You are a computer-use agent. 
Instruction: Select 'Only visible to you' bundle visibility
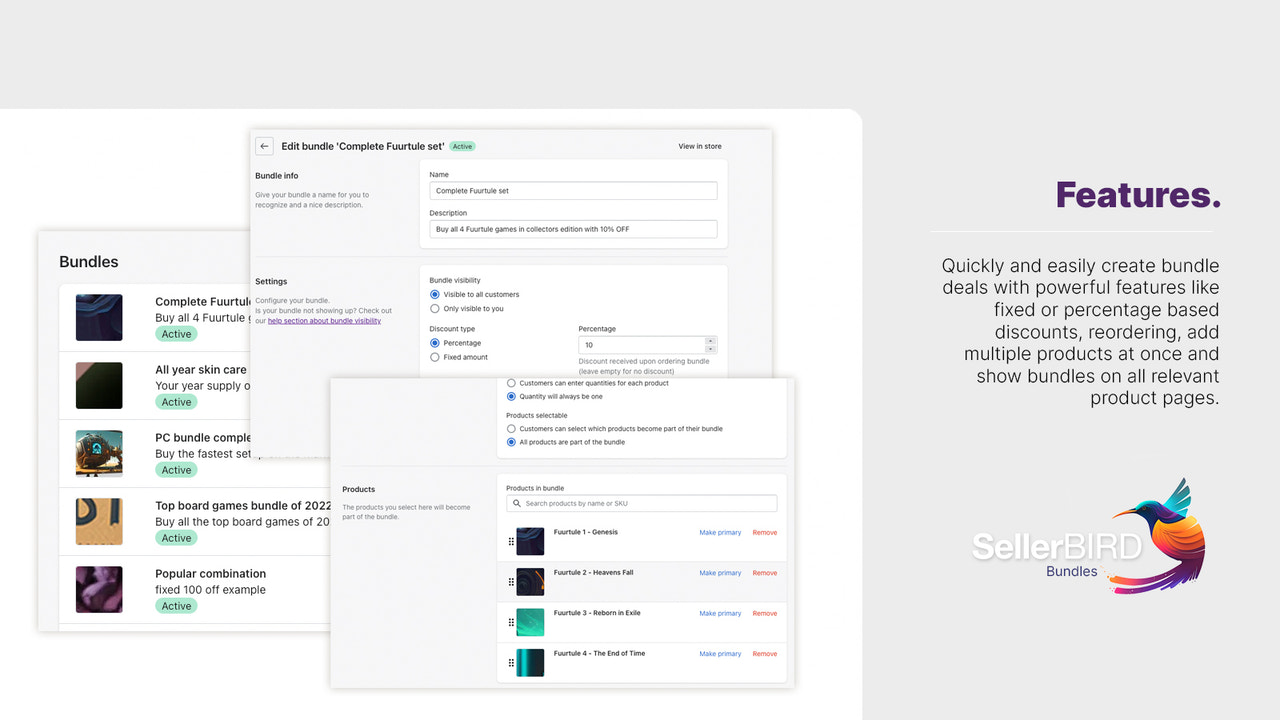[x=435, y=309]
